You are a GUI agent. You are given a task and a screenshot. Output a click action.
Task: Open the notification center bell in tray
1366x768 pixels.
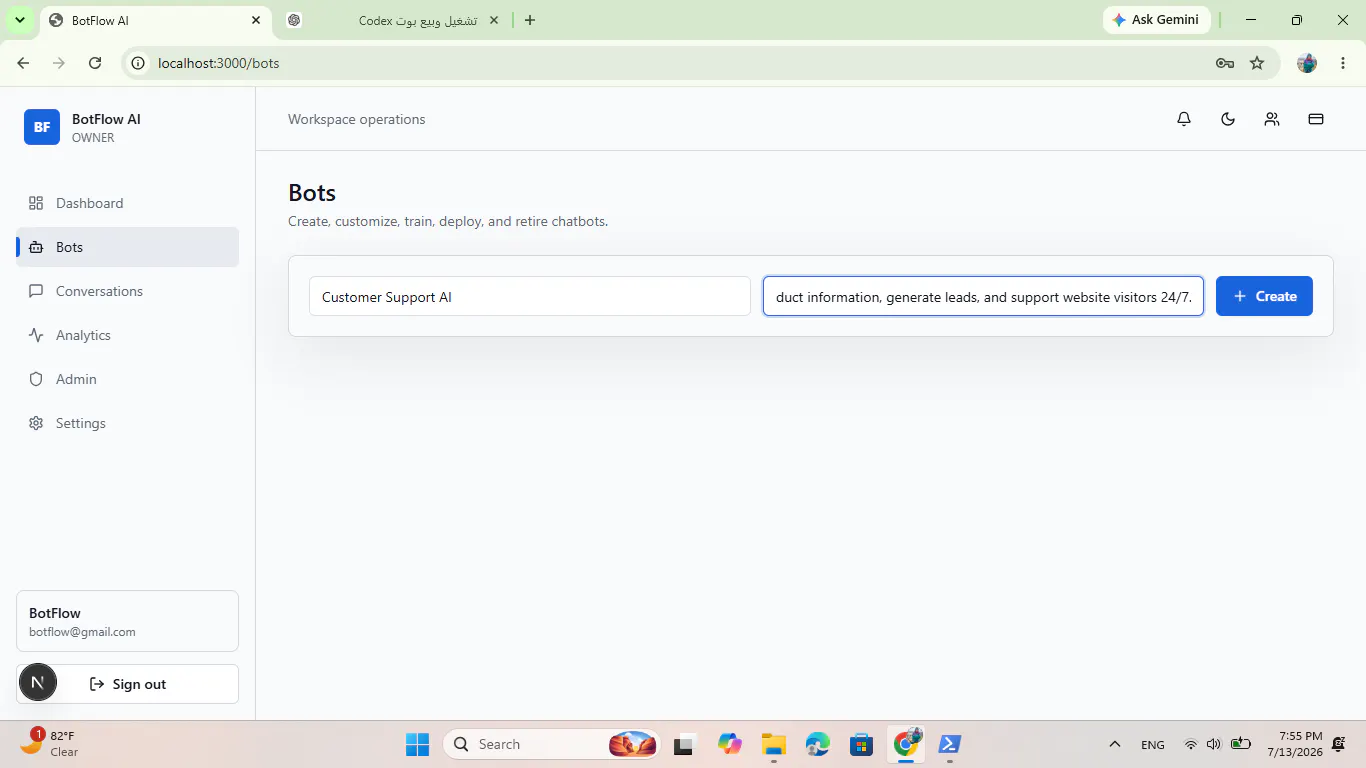click(x=1339, y=744)
